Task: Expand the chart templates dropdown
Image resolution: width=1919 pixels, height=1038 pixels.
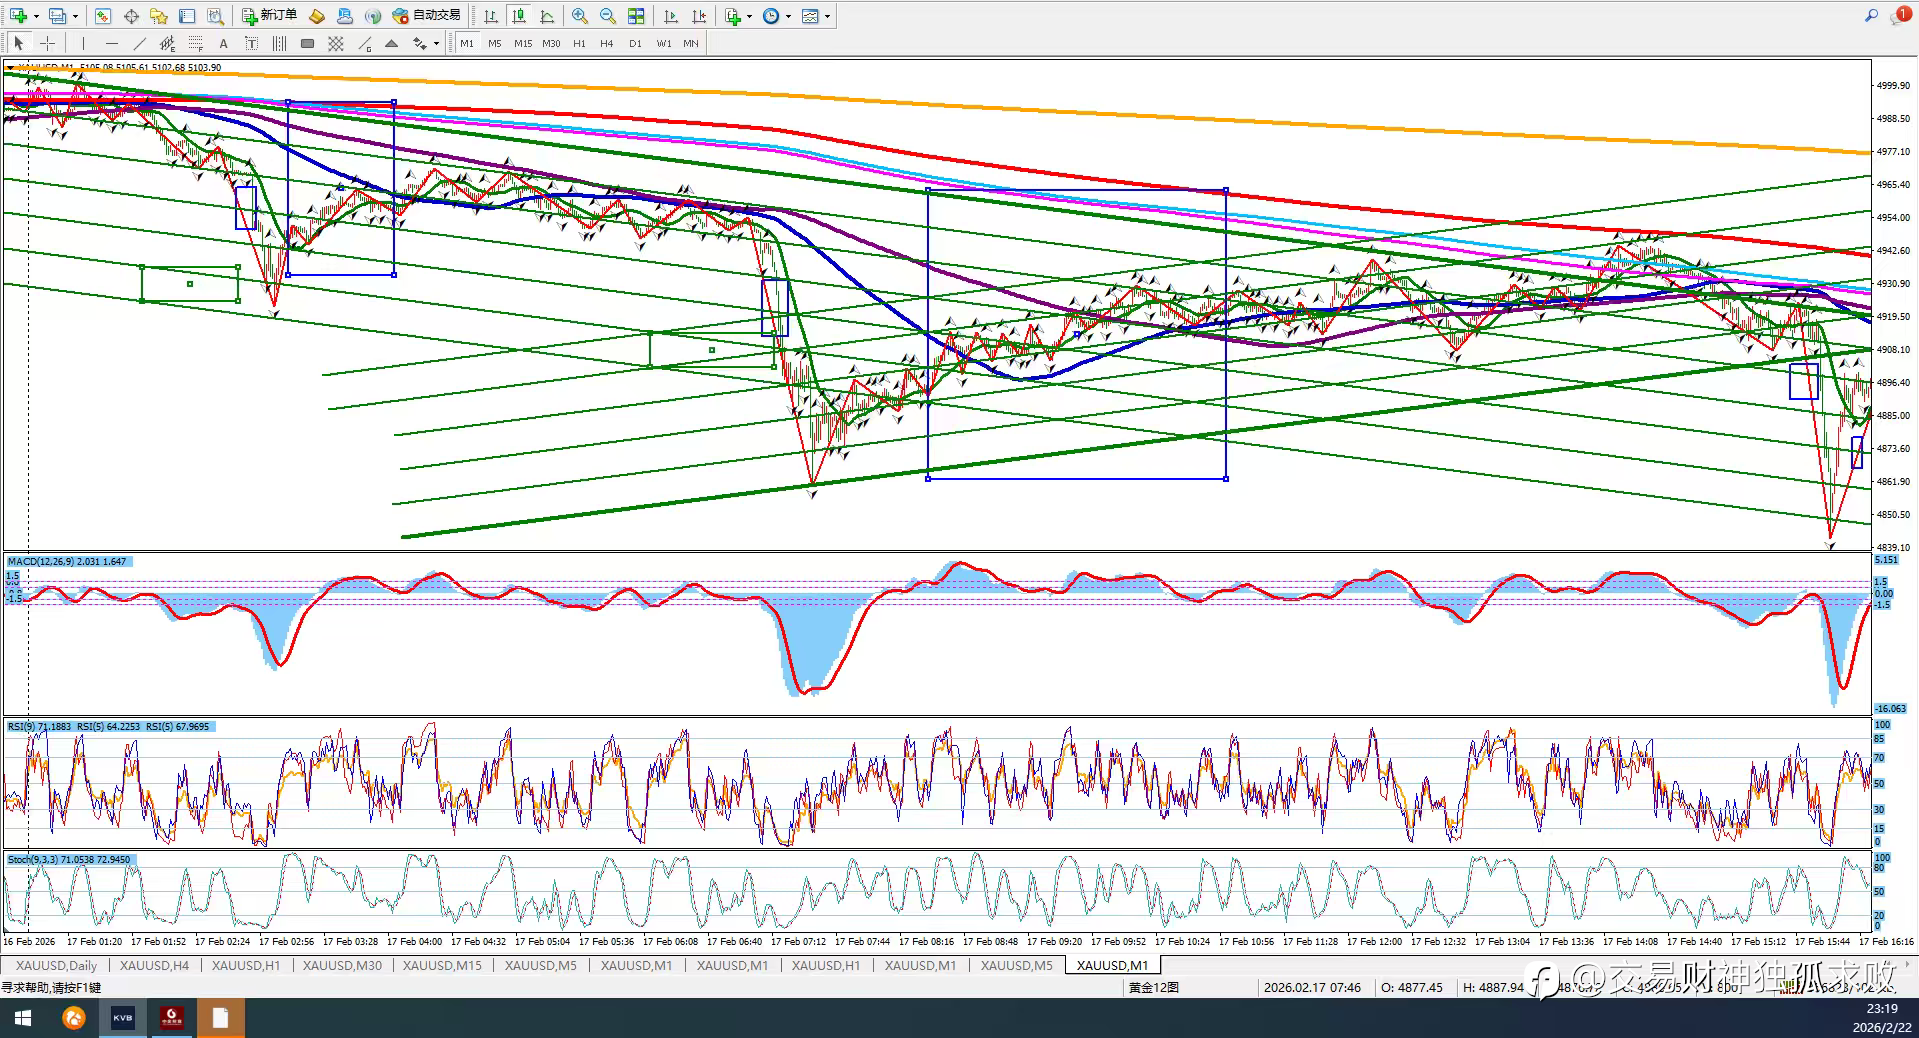Action: 827,16
